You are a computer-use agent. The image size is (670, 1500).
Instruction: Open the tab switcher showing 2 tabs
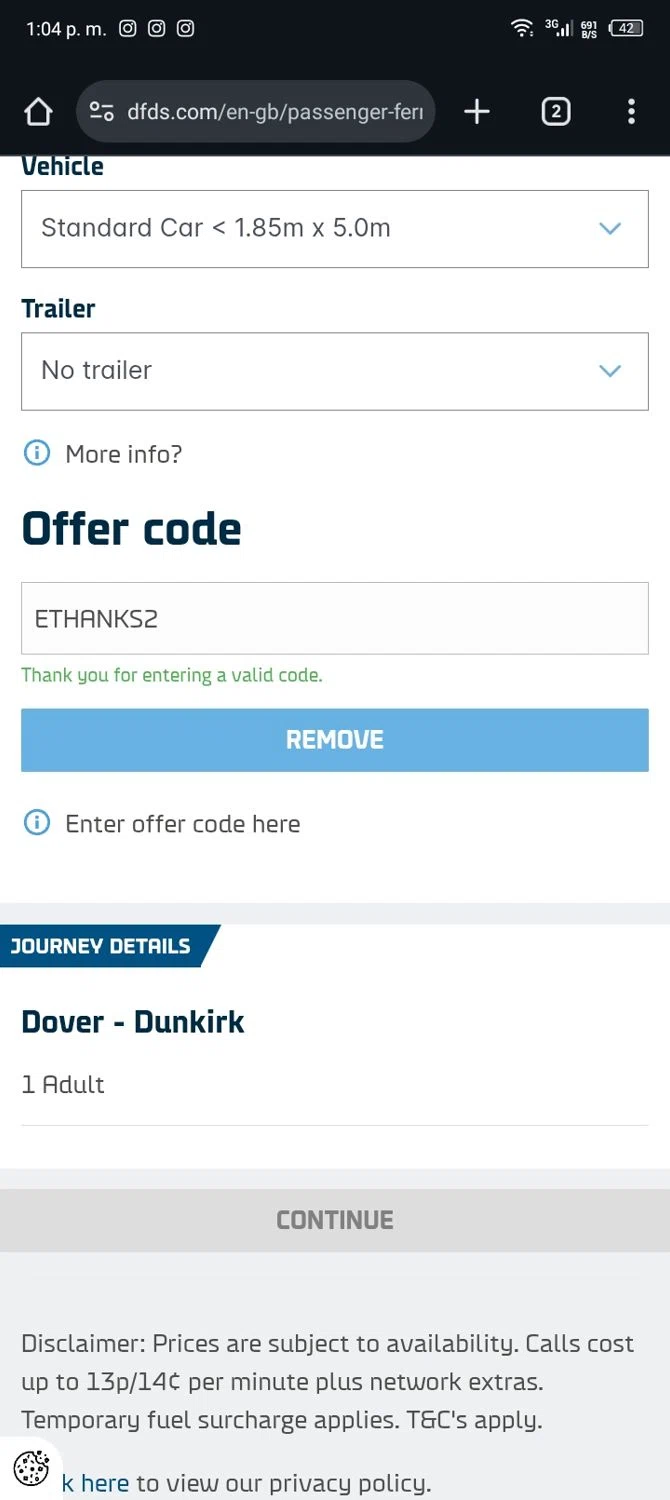point(556,112)
